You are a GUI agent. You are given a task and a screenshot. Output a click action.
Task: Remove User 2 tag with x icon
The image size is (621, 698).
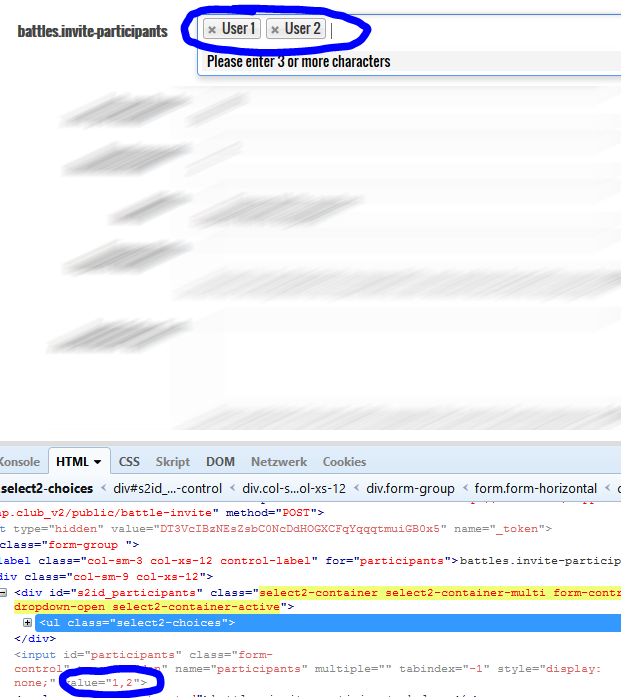[x=275, y=30]
